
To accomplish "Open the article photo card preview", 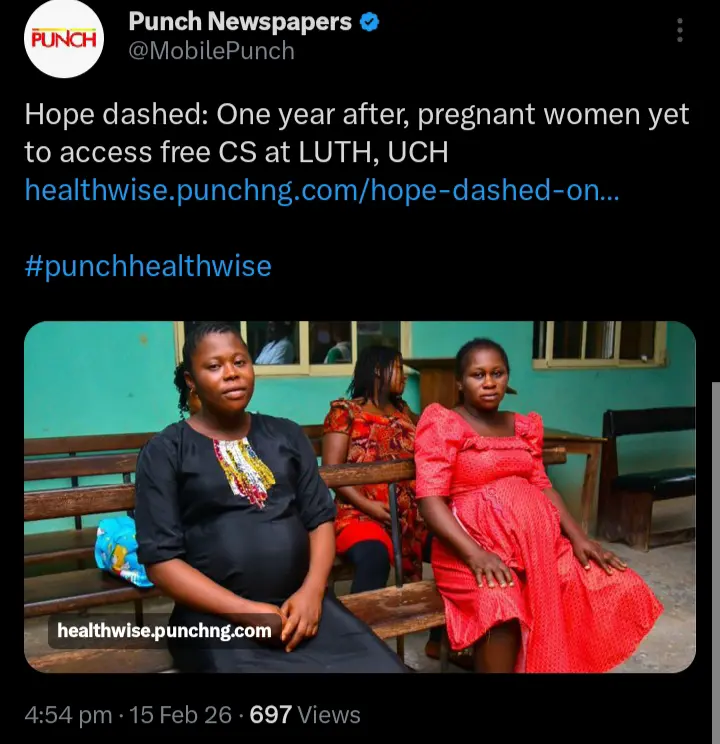I will pos(360,497).
